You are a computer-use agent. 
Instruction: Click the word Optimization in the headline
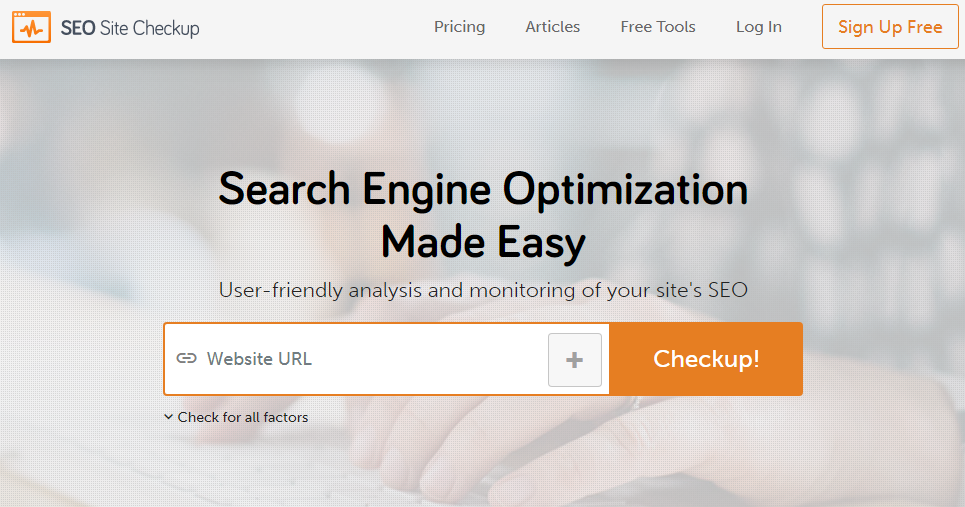[x=625, y=190]
